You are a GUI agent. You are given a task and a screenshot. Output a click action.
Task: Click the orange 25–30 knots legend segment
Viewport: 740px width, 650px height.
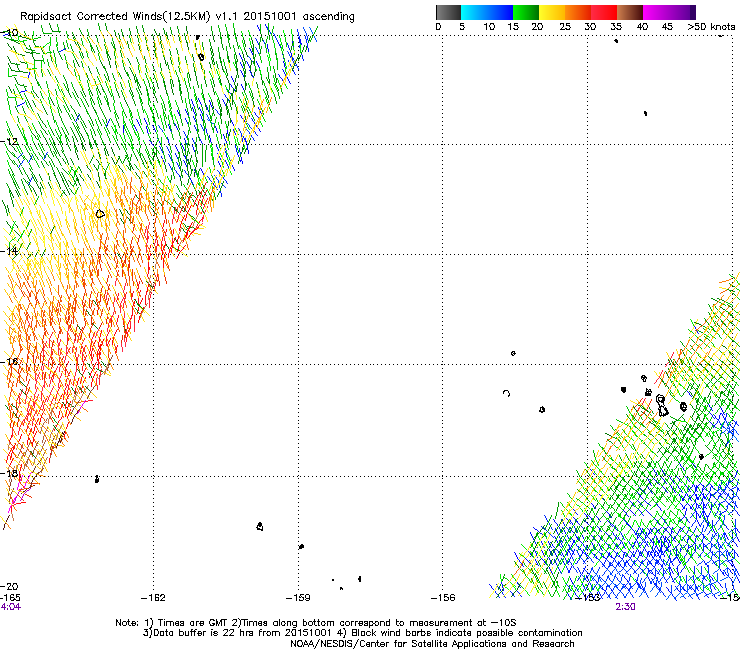(x=578, y=12)
